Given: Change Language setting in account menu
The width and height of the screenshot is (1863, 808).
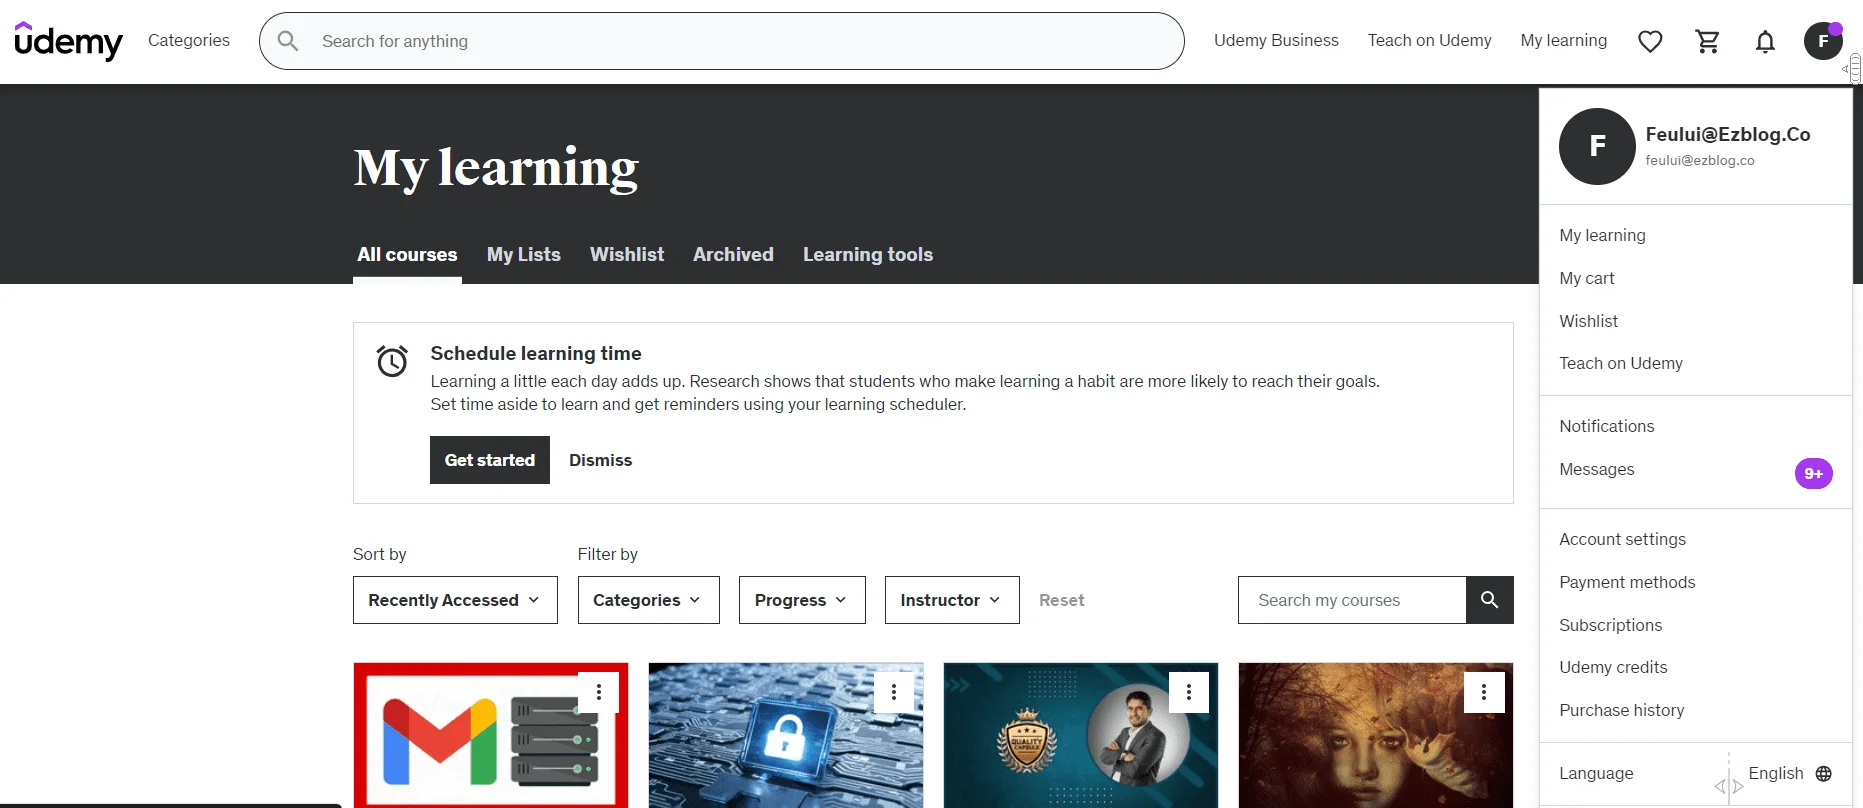Looking at the screenshot, I should click(1696, 774).
